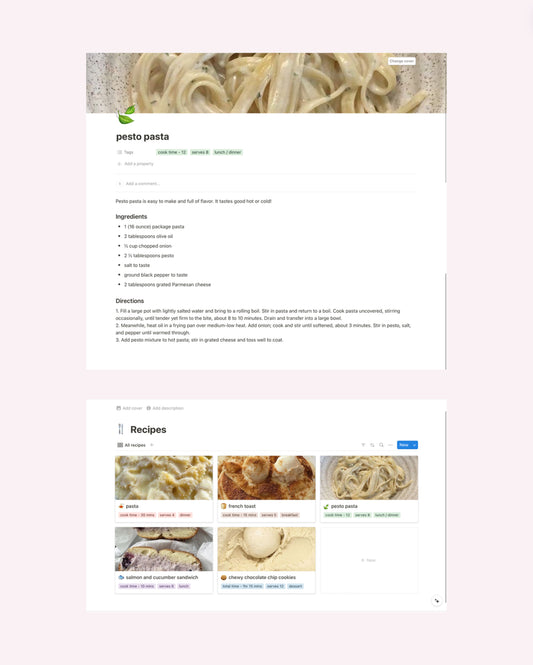Screen dimensions: 533x665
Task: Click the Change cover button
Action: coord(402,61)
